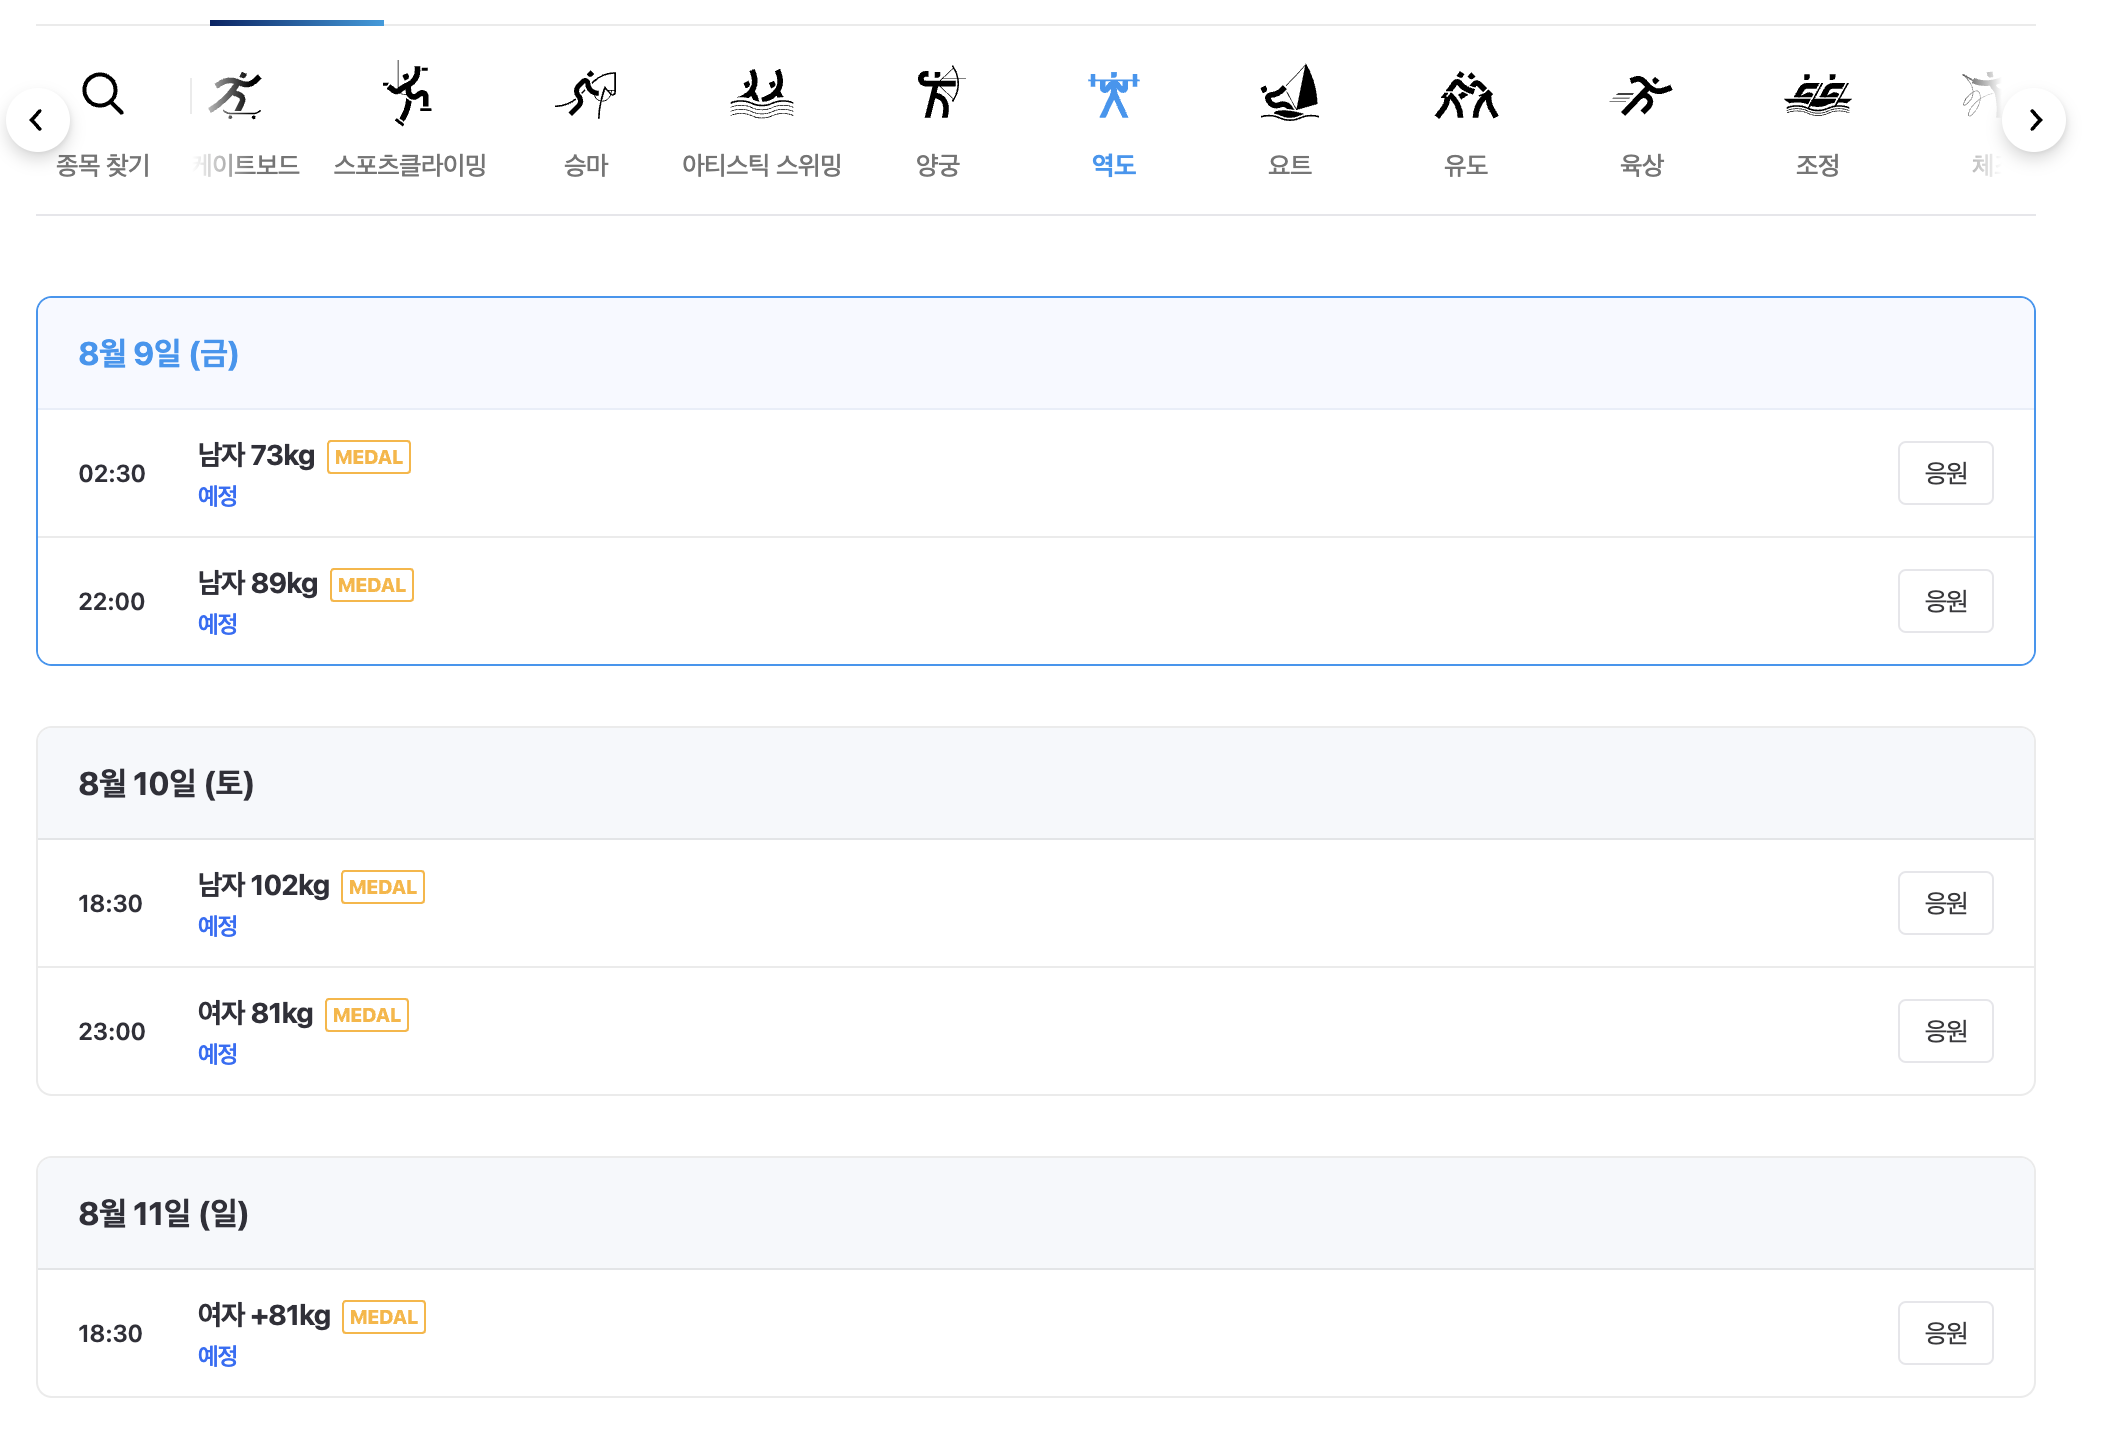
Task: Select the athletics (육상) icon
Action: (x=1642, y=96)
